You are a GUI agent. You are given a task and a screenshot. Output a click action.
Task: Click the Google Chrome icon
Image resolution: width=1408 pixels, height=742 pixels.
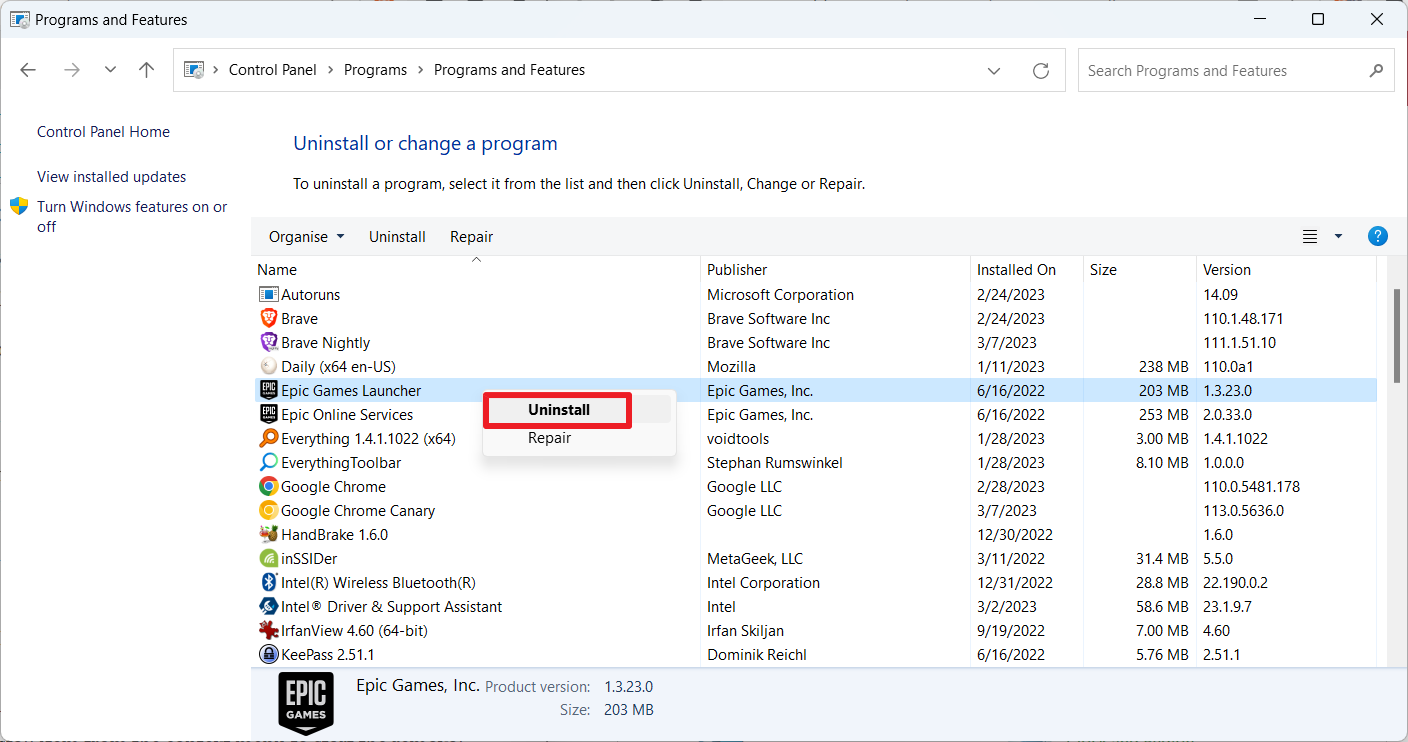(268, 487)
